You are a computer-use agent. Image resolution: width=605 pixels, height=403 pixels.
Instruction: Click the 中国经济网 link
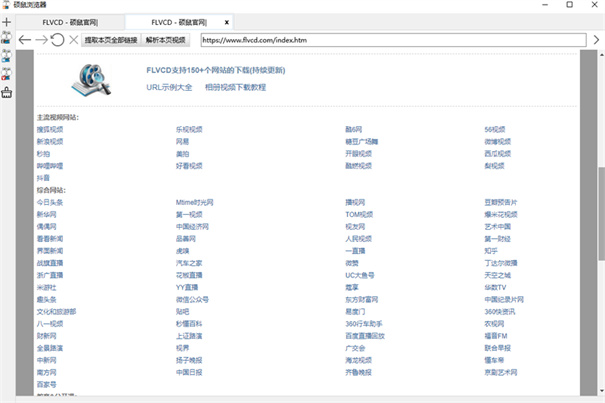(192, 227)
